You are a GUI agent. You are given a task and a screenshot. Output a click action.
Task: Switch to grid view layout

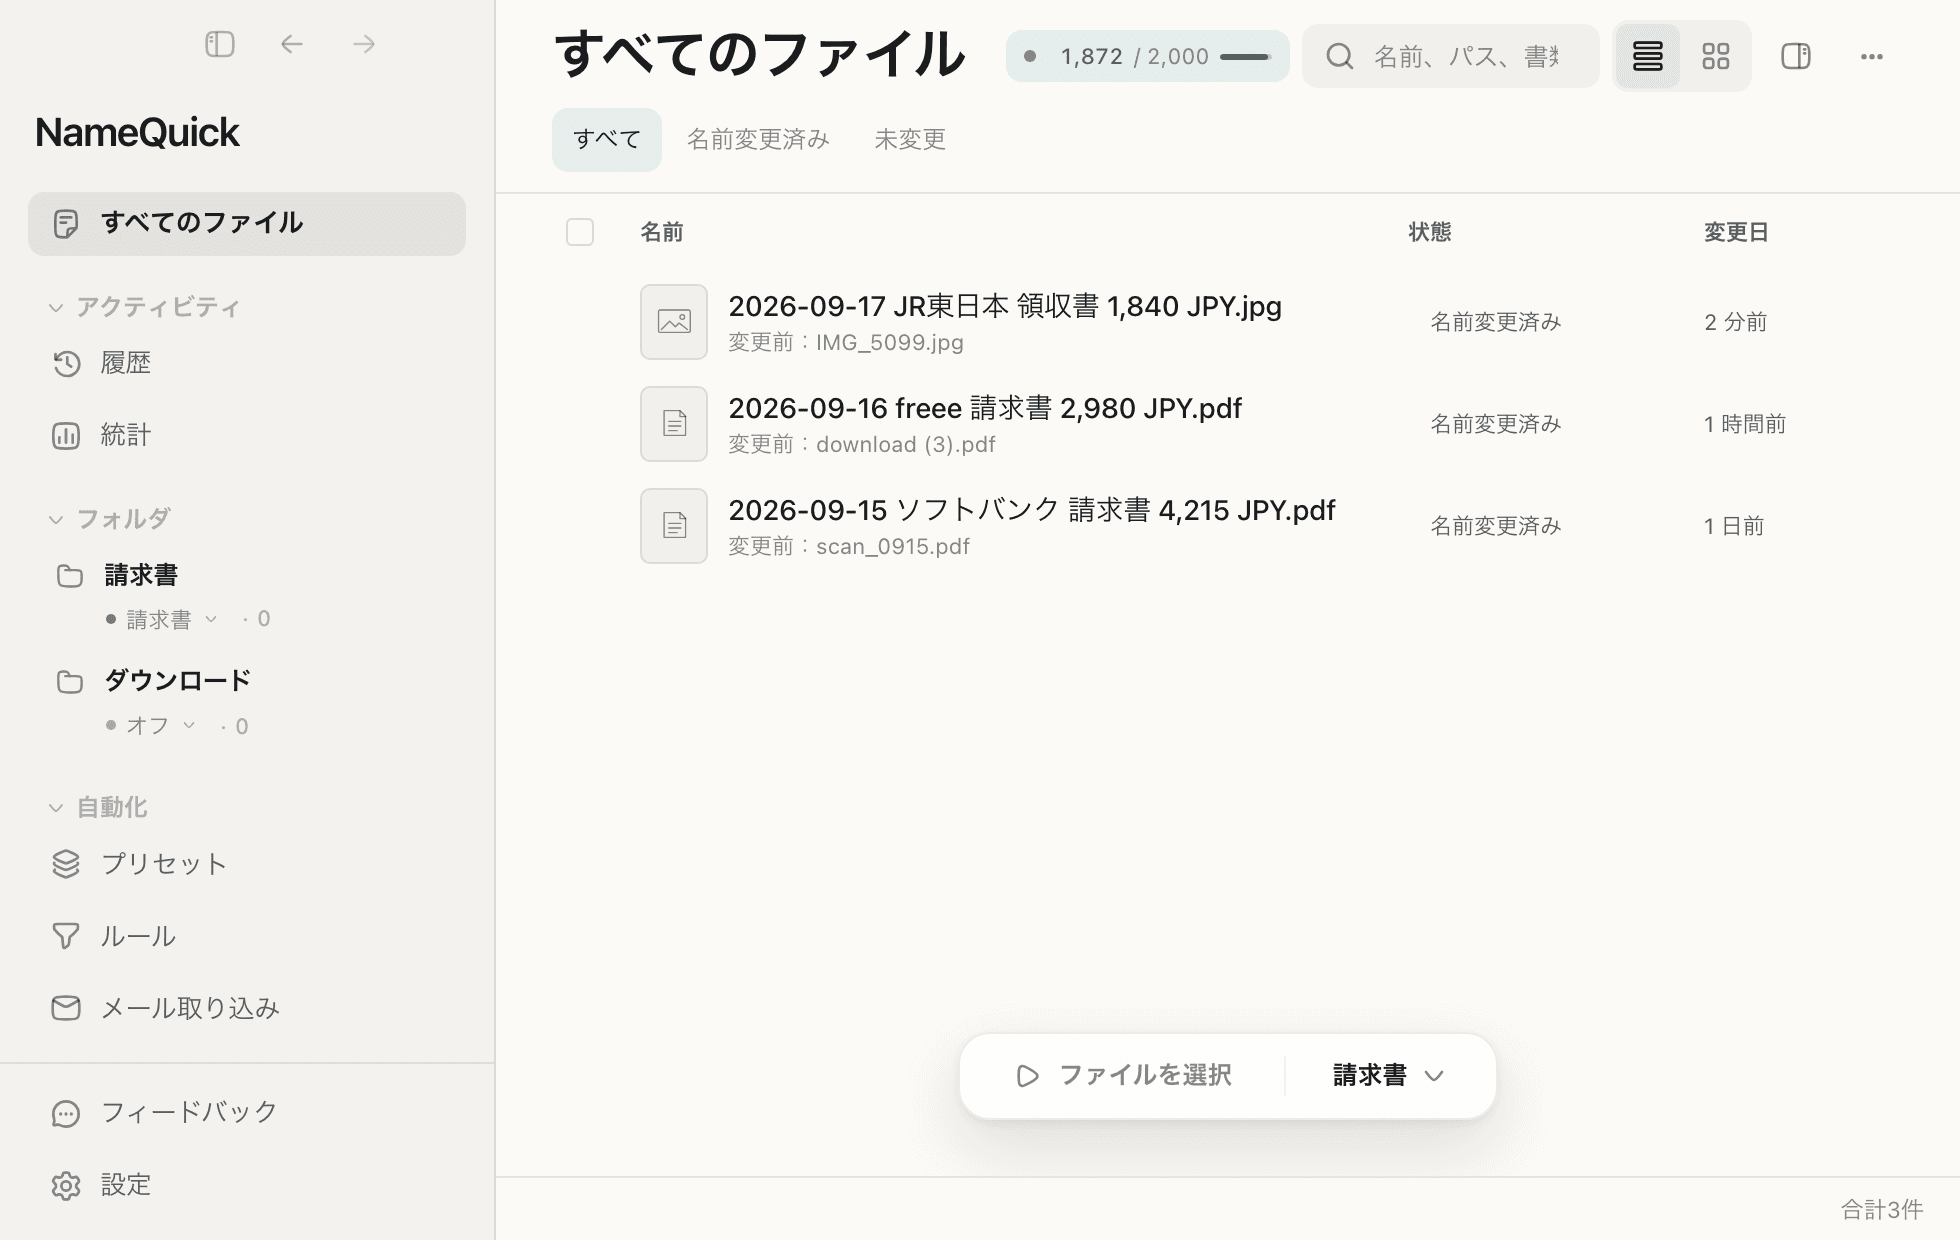(x=1715, y=56)
